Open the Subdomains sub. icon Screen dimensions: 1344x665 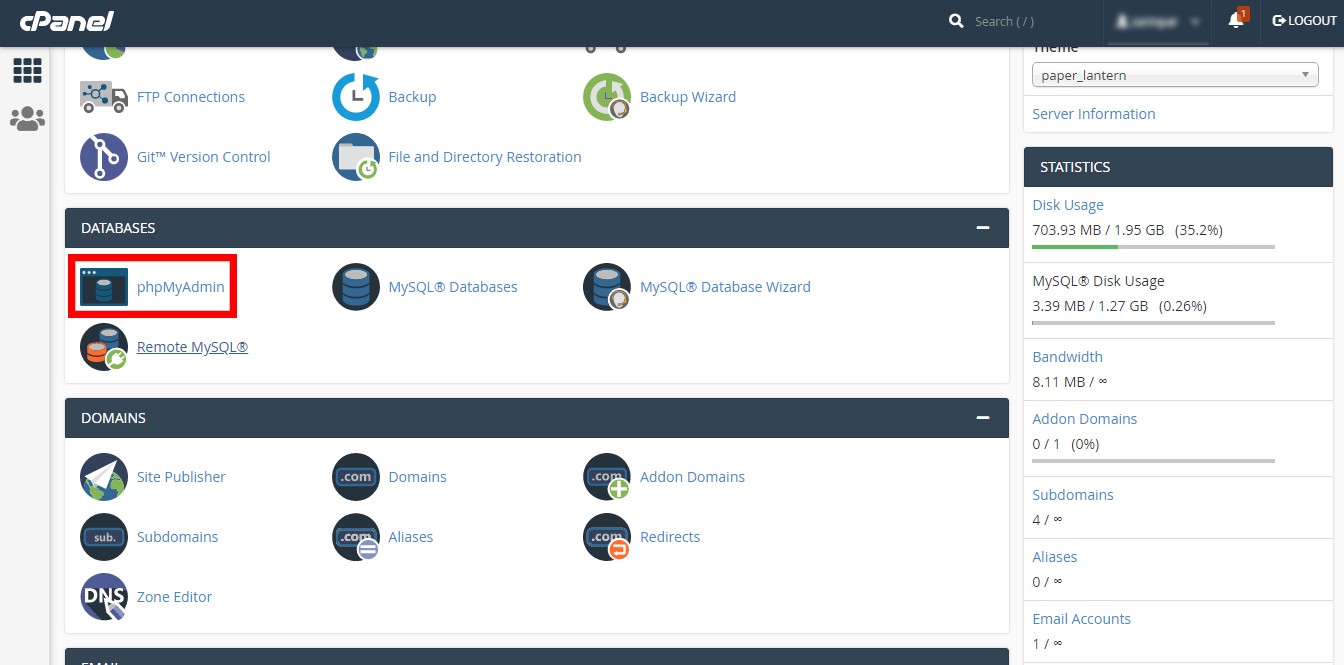tap(104, 537)
